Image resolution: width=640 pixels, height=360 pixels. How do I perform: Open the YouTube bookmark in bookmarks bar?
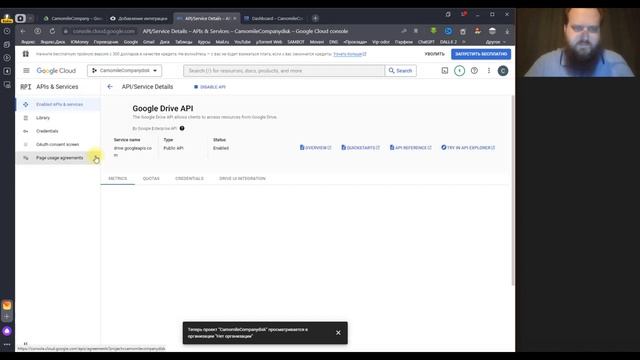(x=242, y=42)
